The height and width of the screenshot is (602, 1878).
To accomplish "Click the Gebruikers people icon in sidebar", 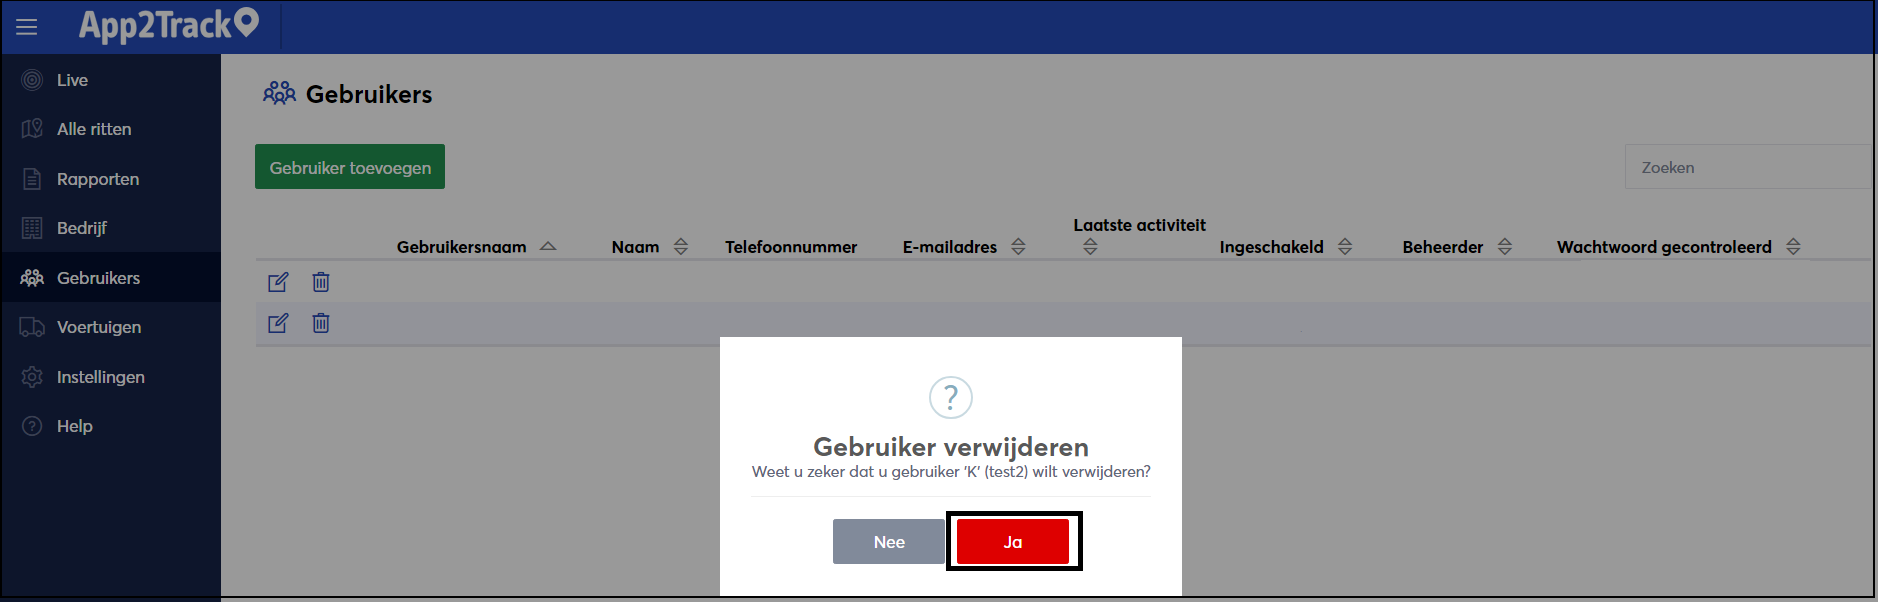I will pyautogui.click(x=32, y=278).
